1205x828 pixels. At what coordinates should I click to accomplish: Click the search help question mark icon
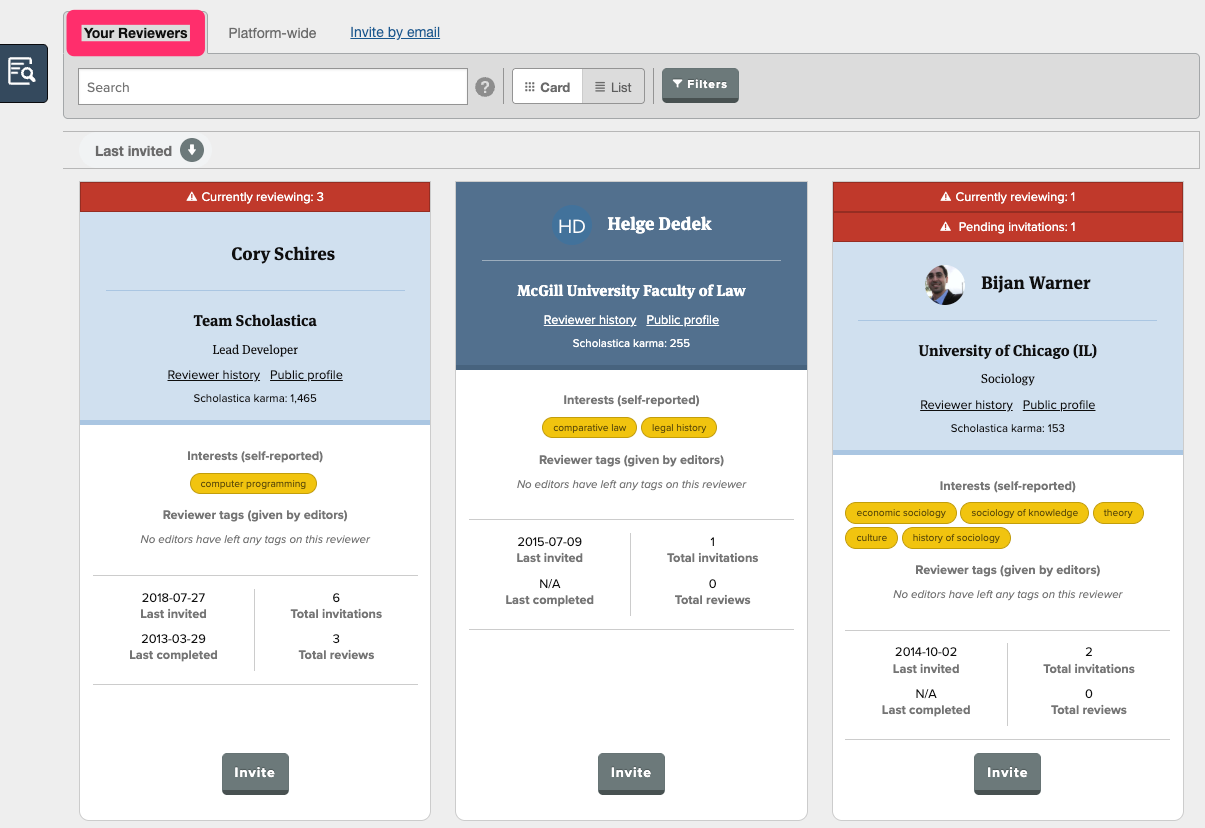point(485,87)
